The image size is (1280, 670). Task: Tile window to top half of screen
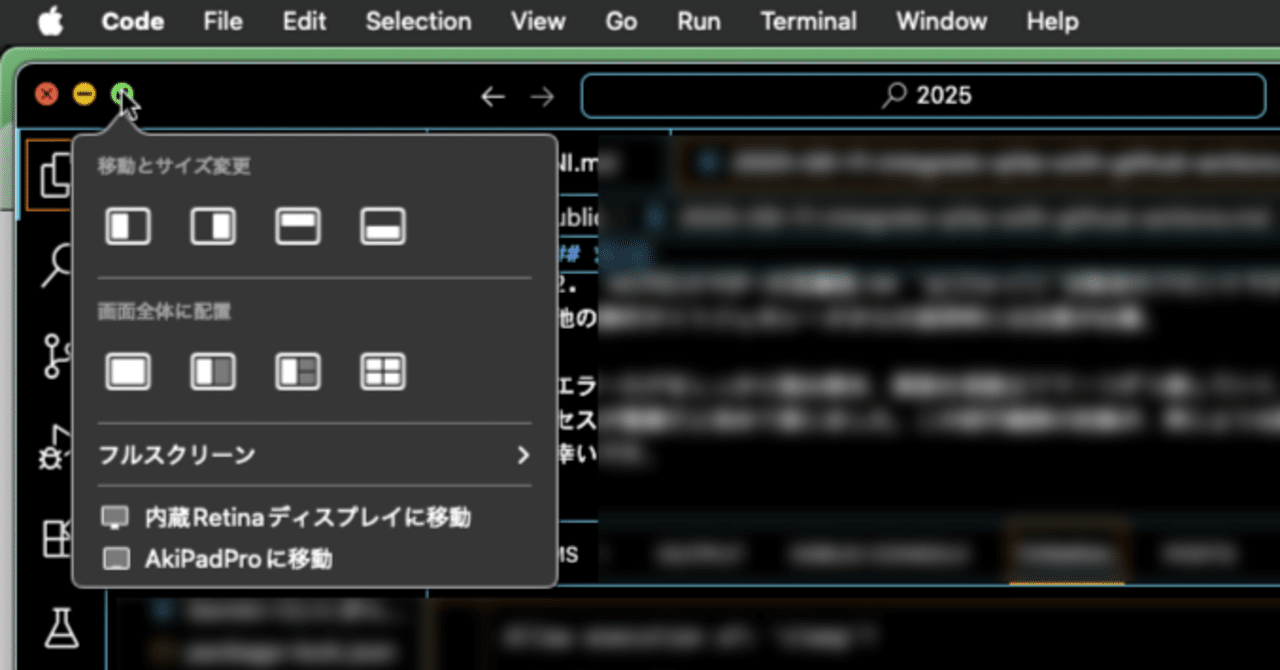coord(297,226)
